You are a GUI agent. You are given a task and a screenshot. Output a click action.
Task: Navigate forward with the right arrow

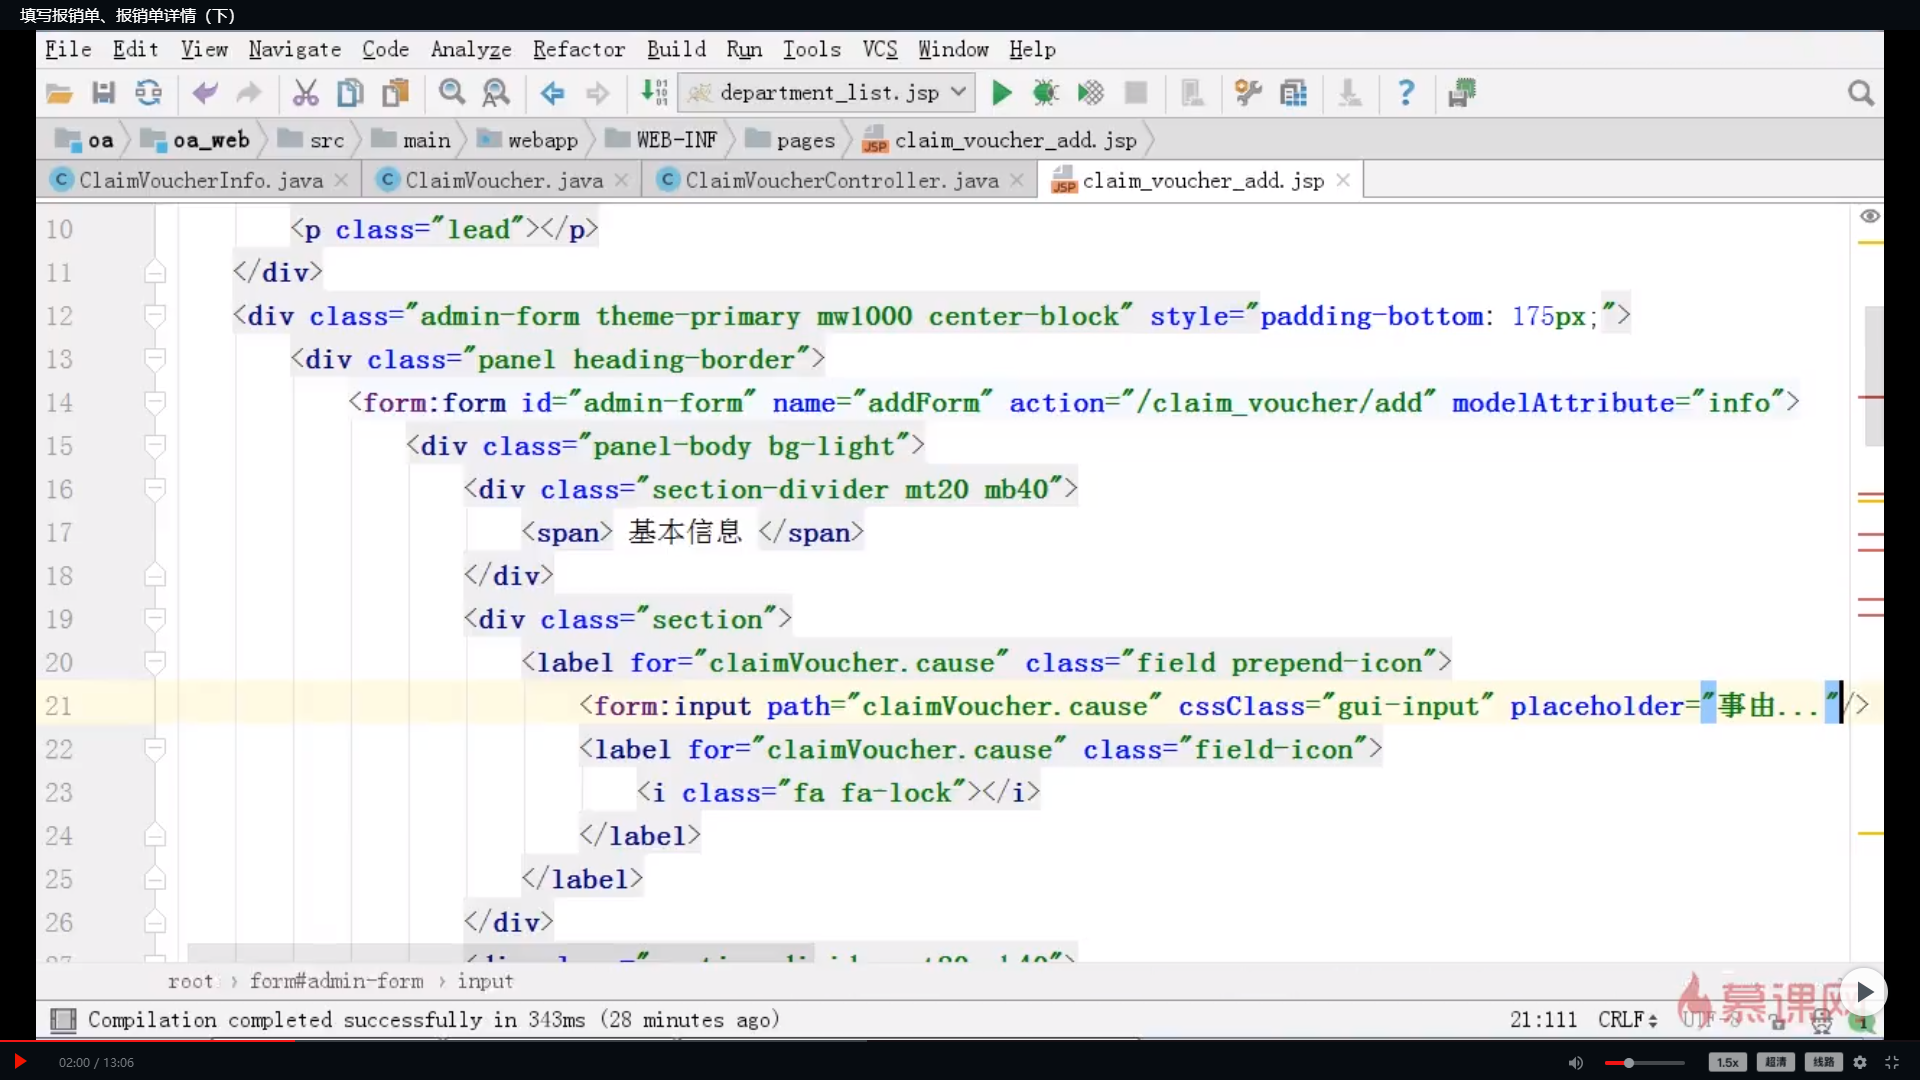coord(597,94)
